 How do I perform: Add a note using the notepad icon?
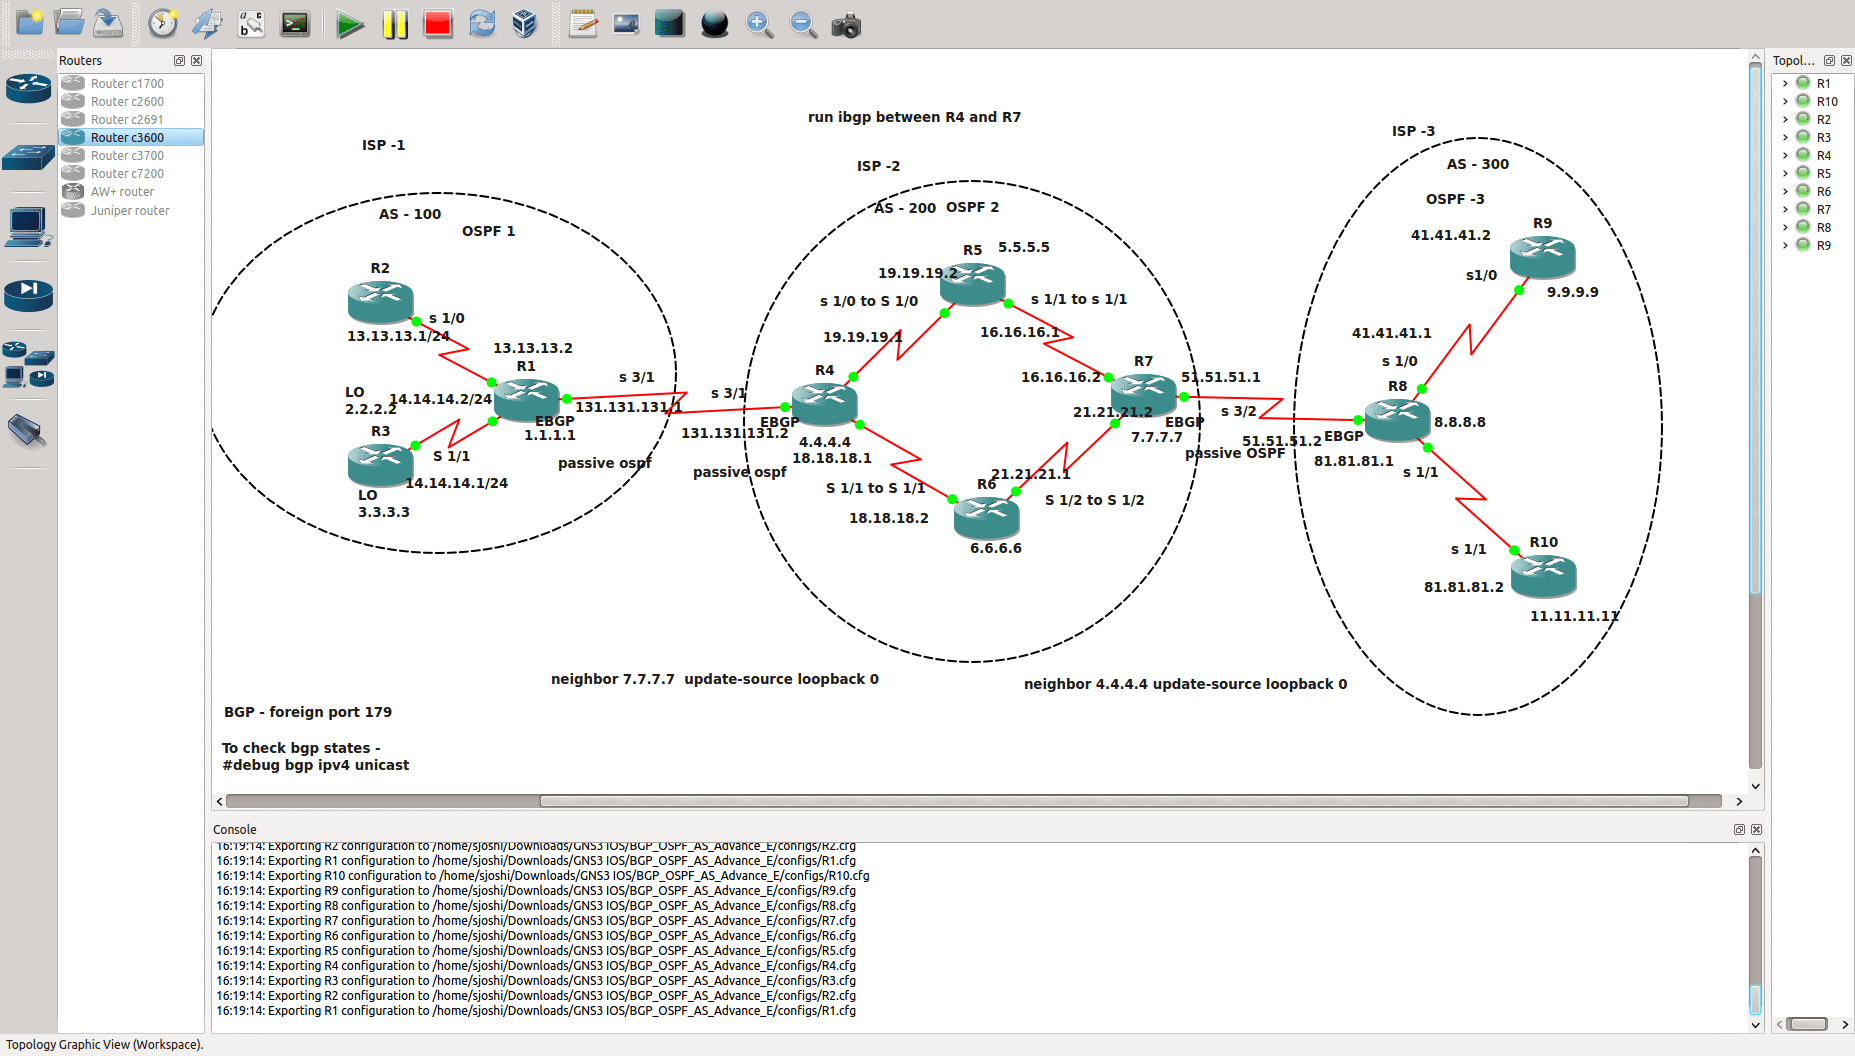[582, 24]
